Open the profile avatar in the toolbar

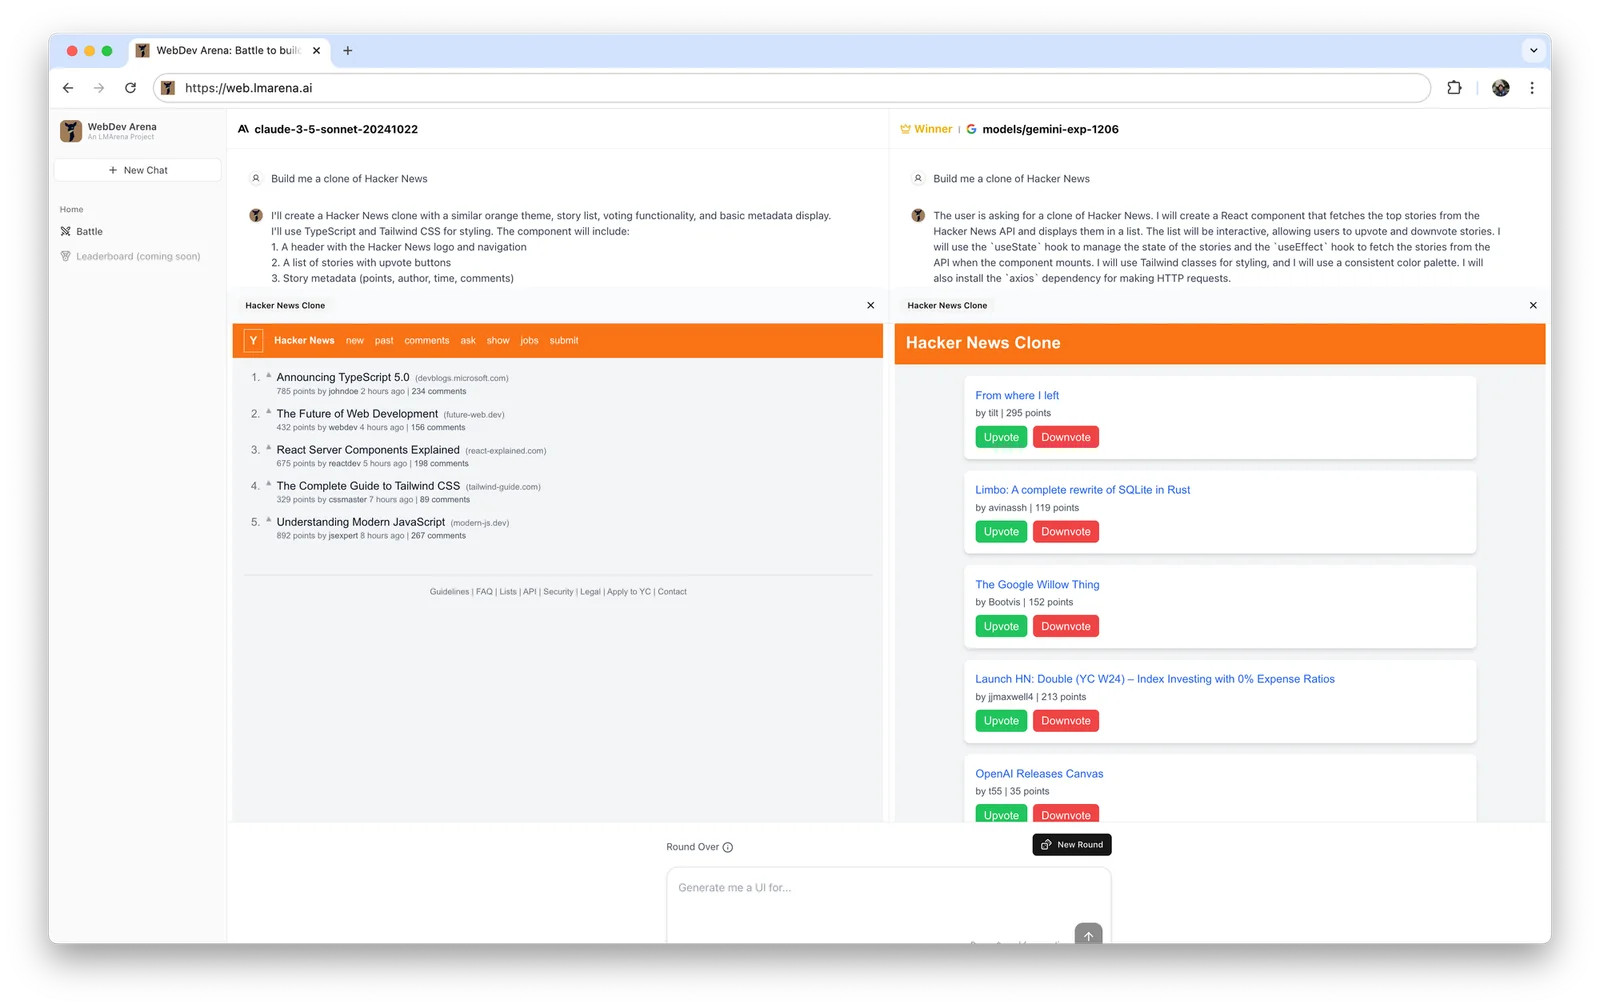[x=1500, y=88]
